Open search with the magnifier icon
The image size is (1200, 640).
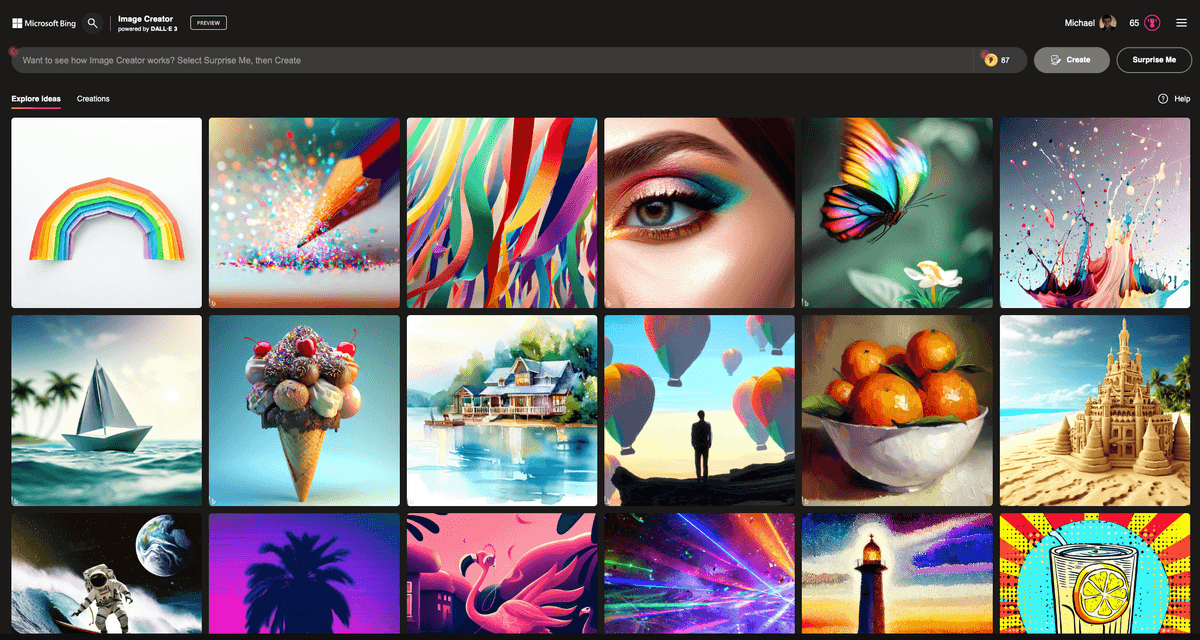click(92, 23)
